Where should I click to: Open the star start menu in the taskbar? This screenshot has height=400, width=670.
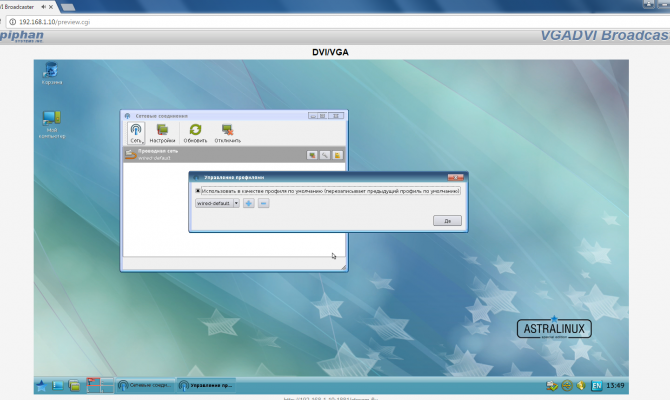tap(41, 386)
